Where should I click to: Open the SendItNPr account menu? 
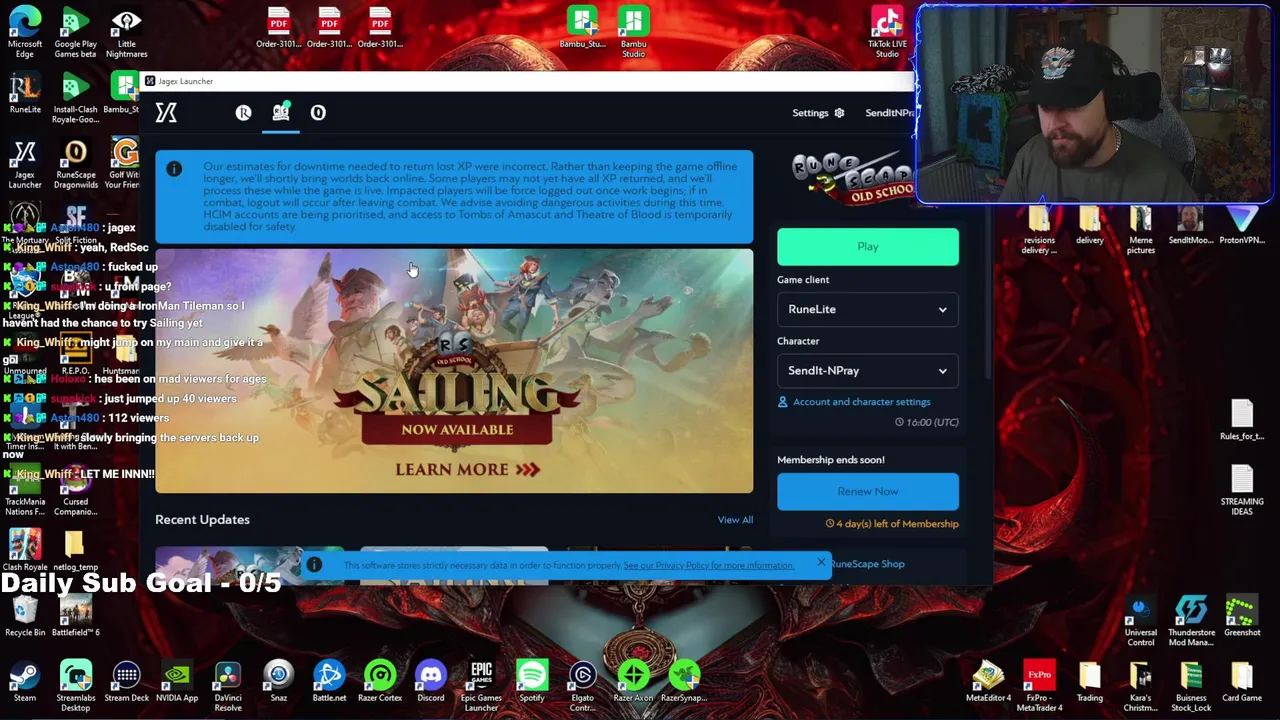(889, 113)
